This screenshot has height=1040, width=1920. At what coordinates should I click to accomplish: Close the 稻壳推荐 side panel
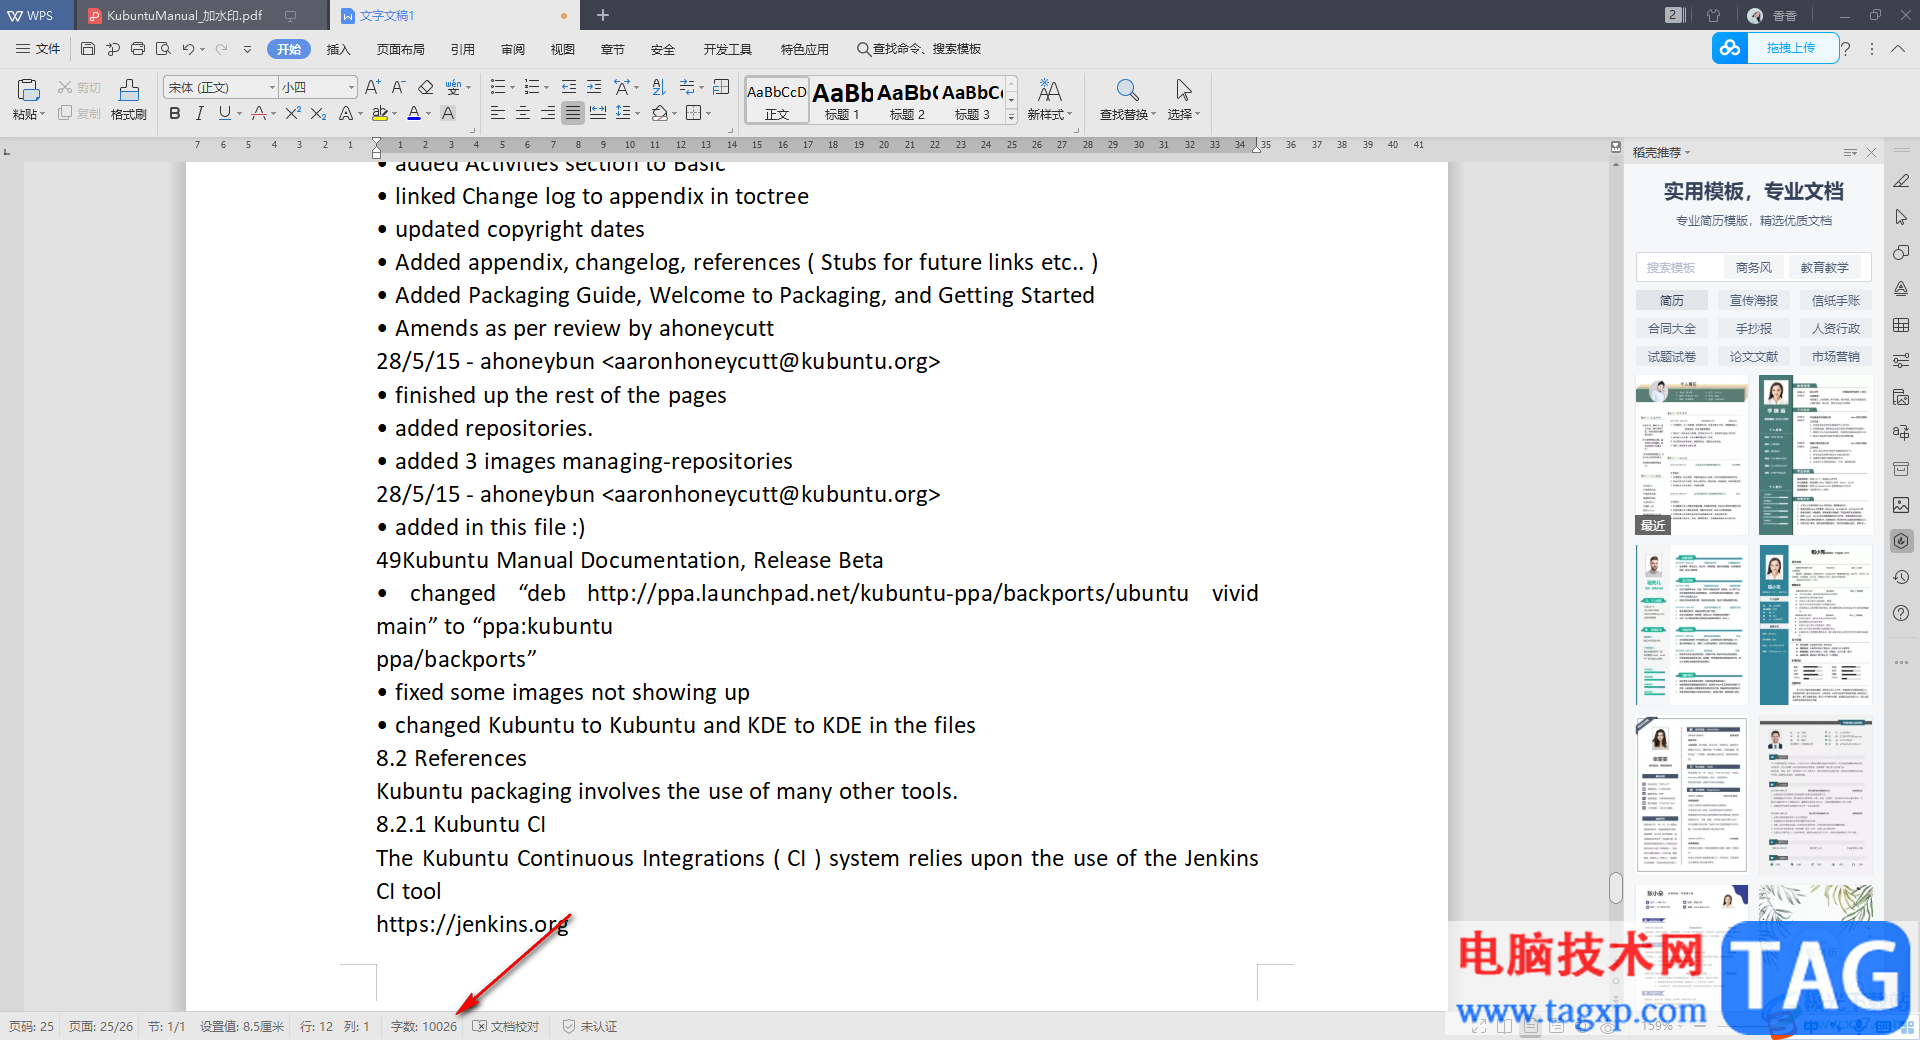tap(1872, 152)
